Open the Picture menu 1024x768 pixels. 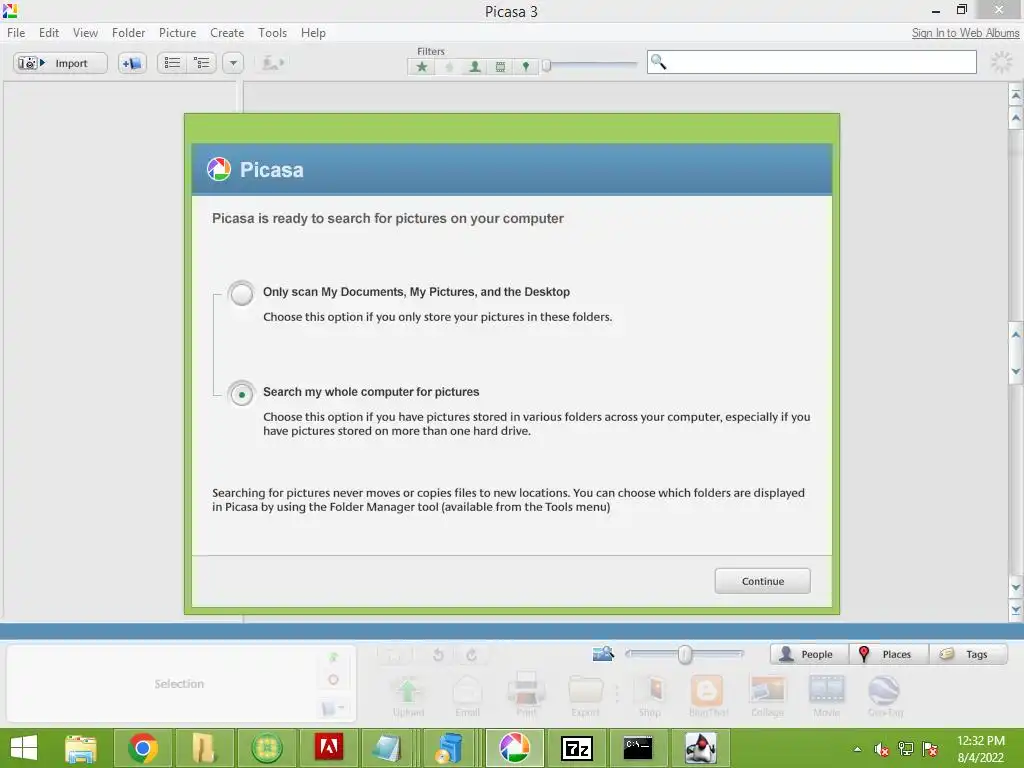(178, 33)
